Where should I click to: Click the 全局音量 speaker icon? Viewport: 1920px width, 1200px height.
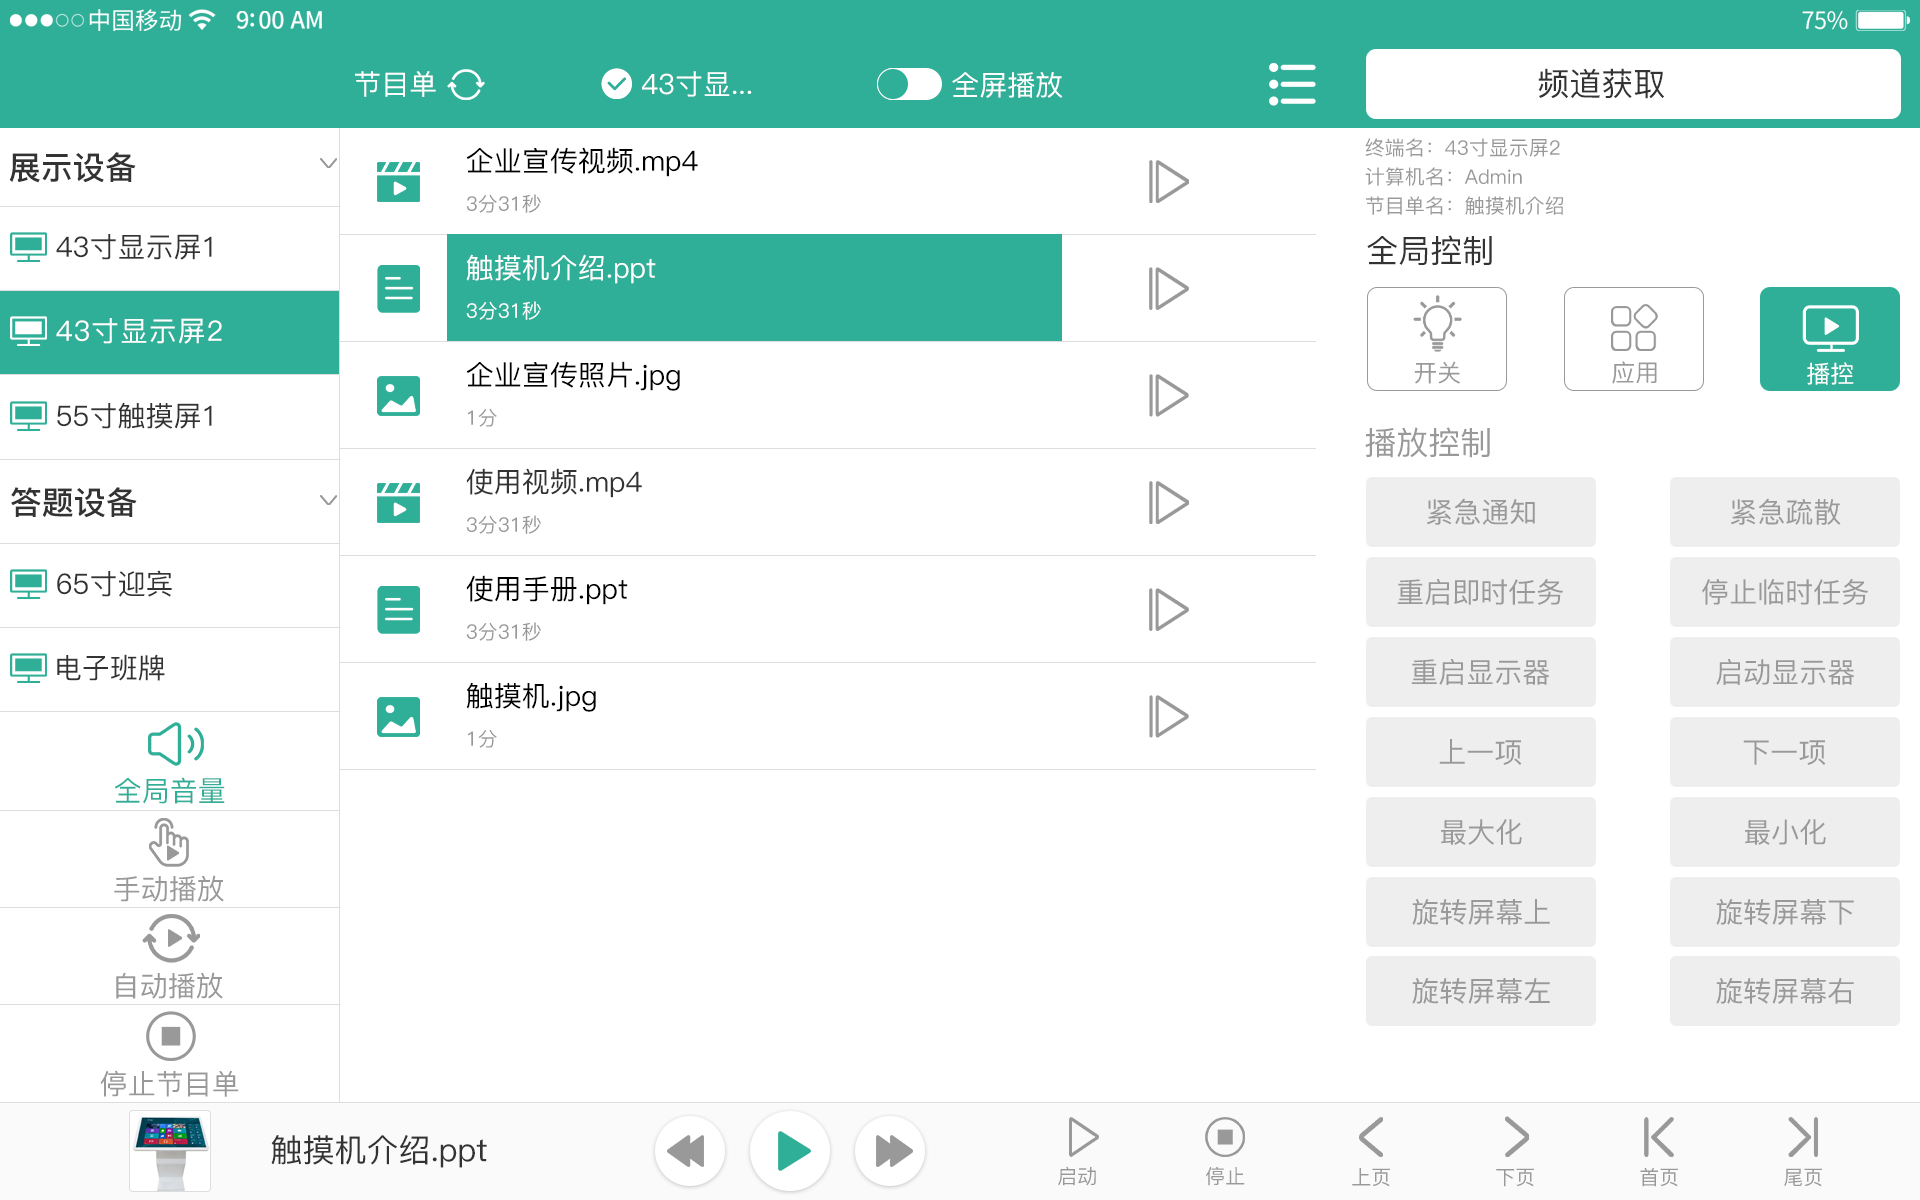(175, 744)
